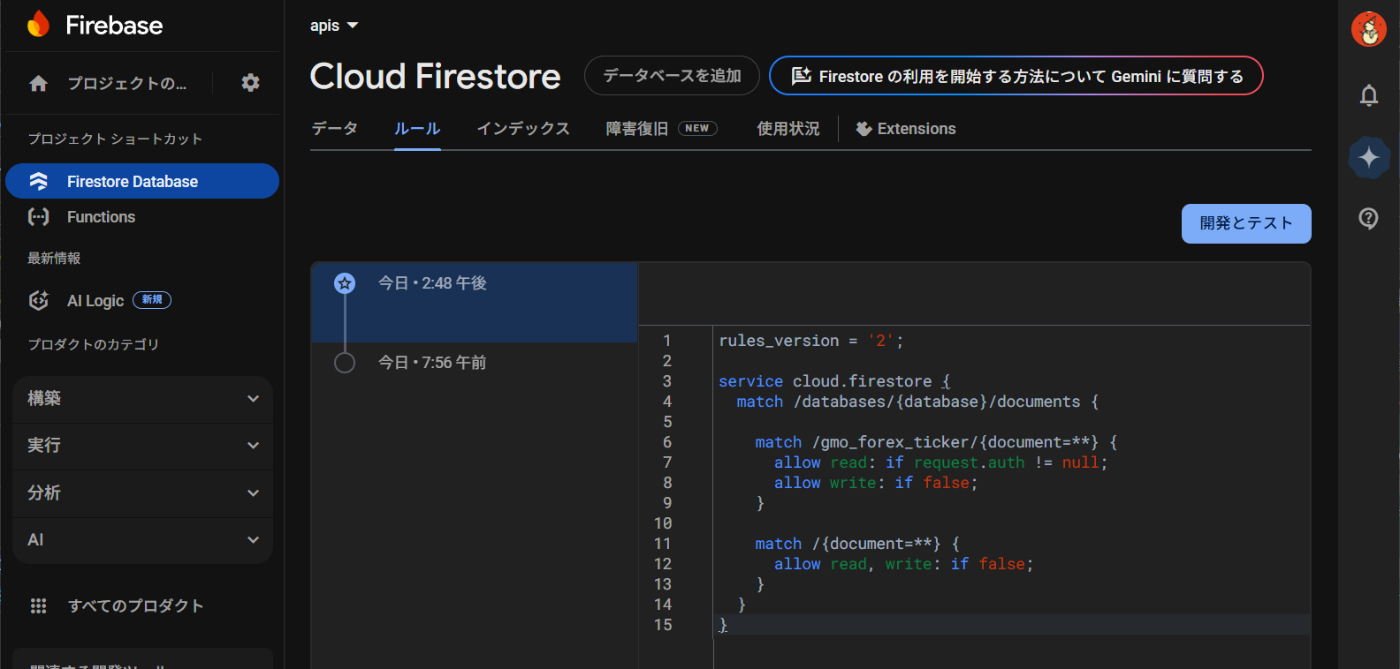Open AI Logic sidebar item
This screenshot has height=669, width=1400.
coord(142,300)
